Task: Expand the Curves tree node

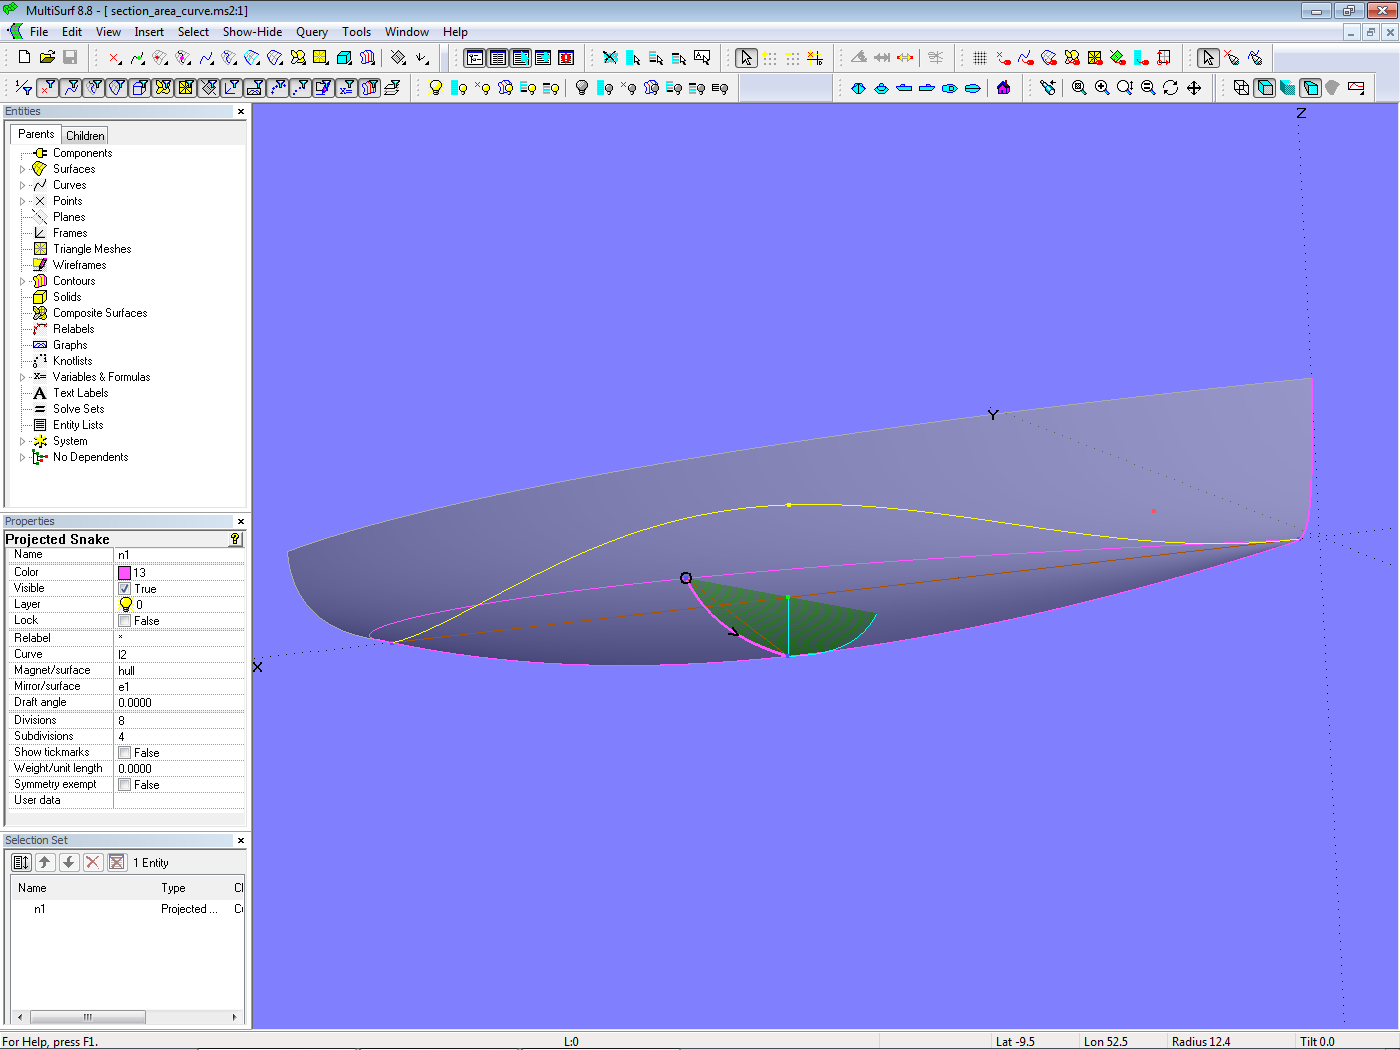Action: [x=23, y=186]
